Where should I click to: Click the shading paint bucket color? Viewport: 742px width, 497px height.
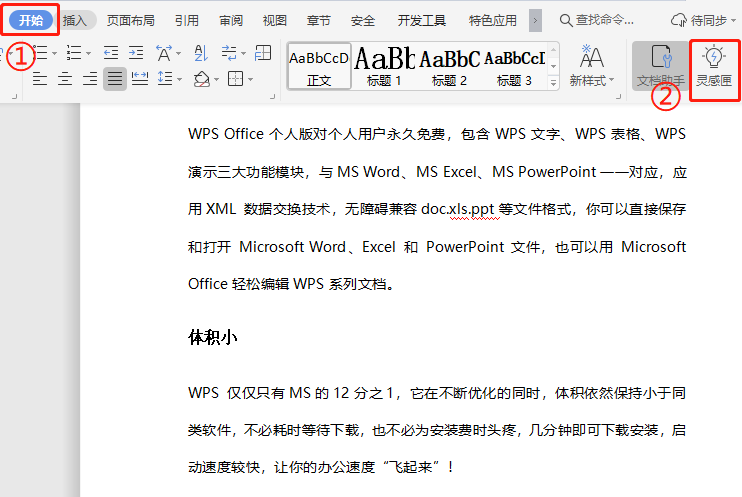(x=201, y=78)
